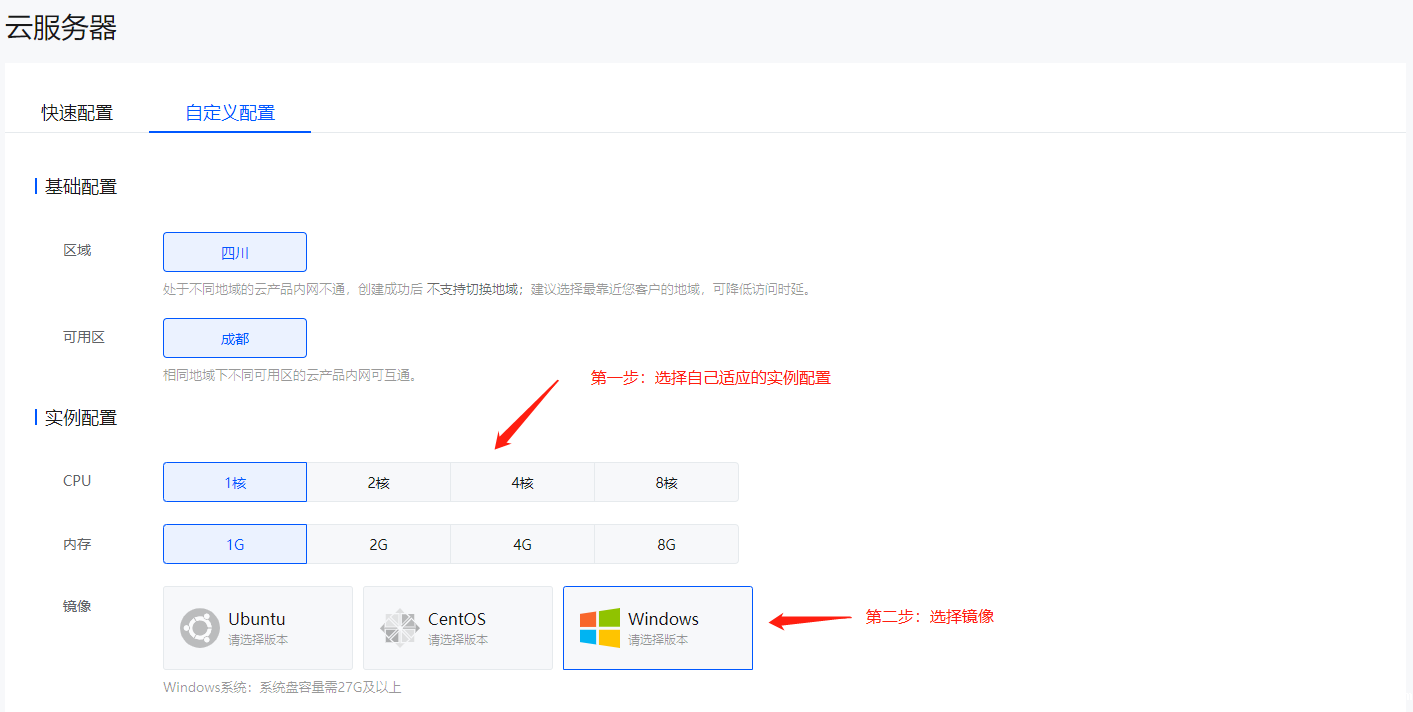
Task: Select 1G memory
Action: (x=234, y=543)
